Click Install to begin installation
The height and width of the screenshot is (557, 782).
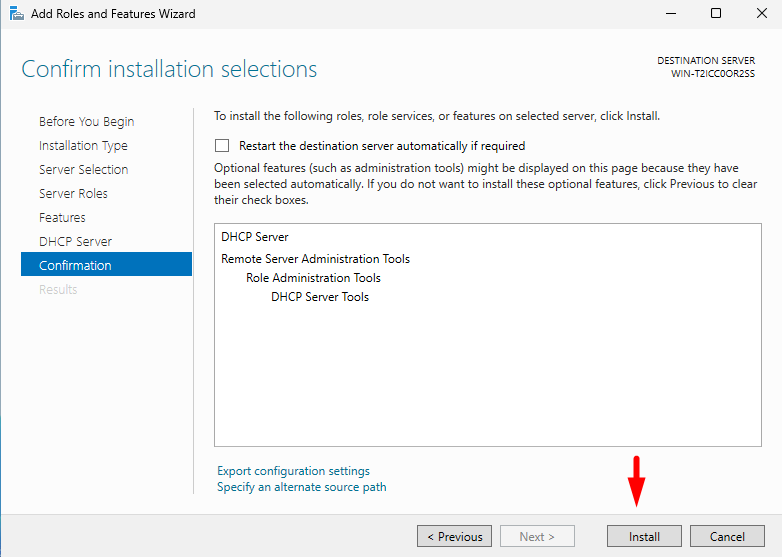[x=644, y=537]
